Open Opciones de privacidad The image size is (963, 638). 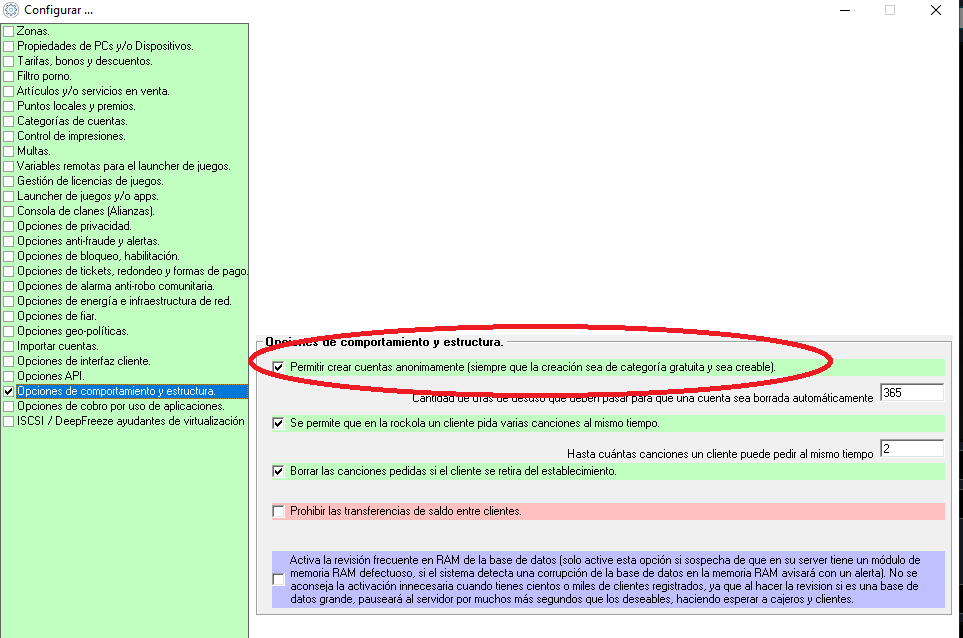tap(74, 226)
